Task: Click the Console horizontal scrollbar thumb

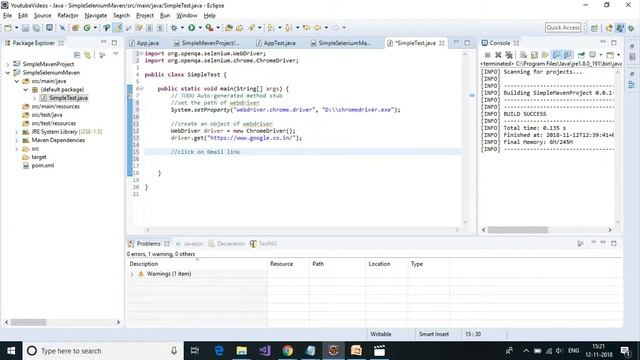Action: click(x=518, y=230)
